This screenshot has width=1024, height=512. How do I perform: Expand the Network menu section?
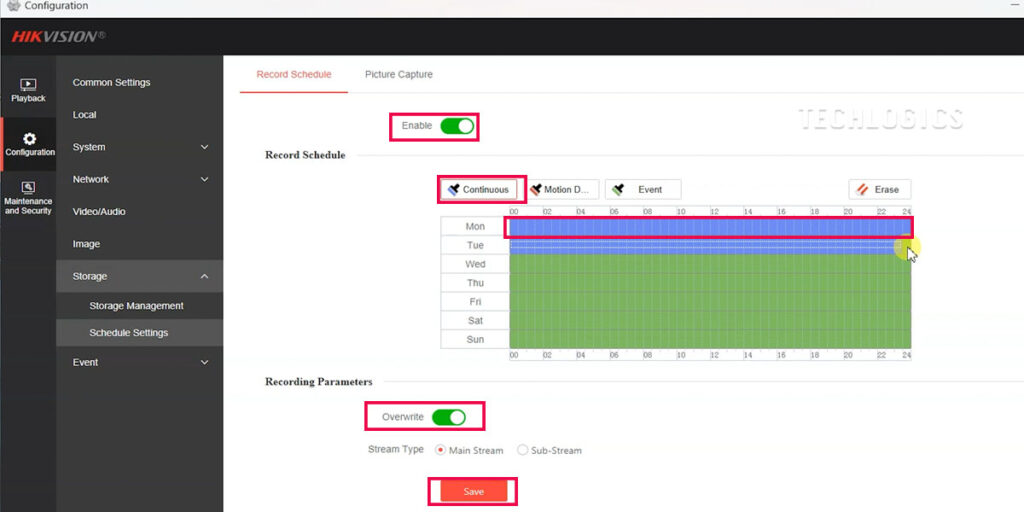pyautogui.click(x=140, y=179)
